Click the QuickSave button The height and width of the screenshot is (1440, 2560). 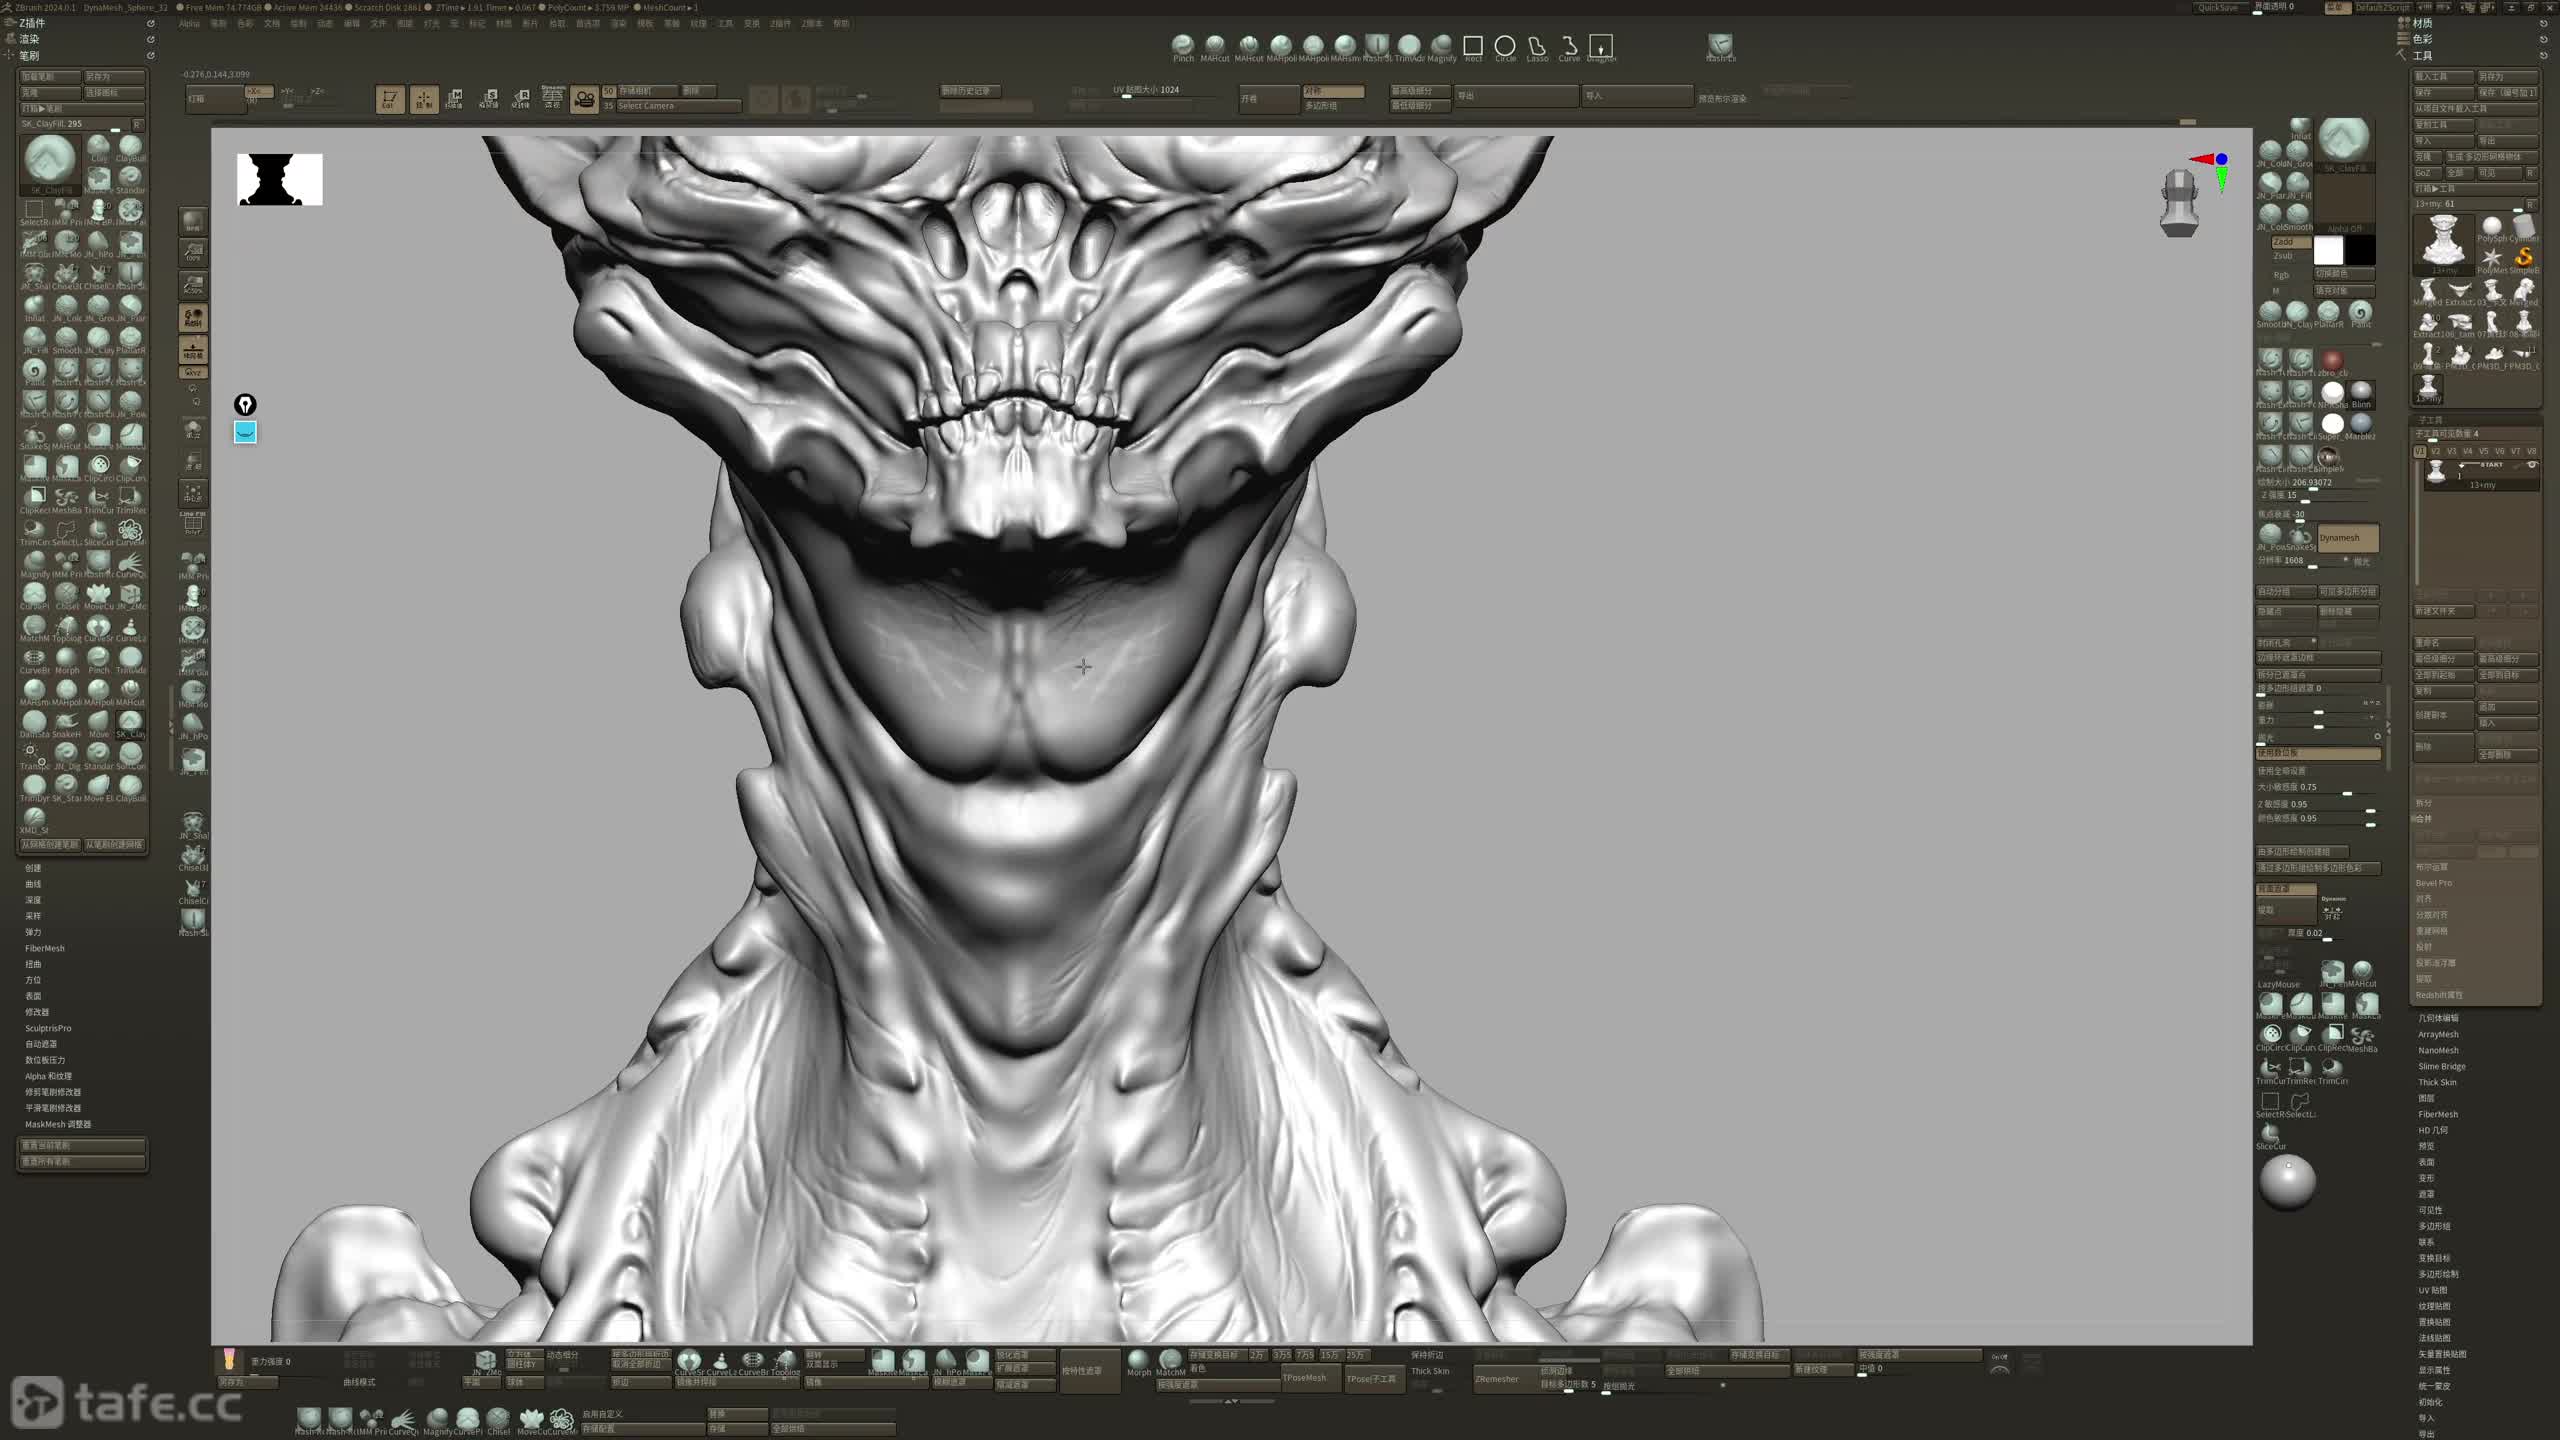coord(2218,7)
